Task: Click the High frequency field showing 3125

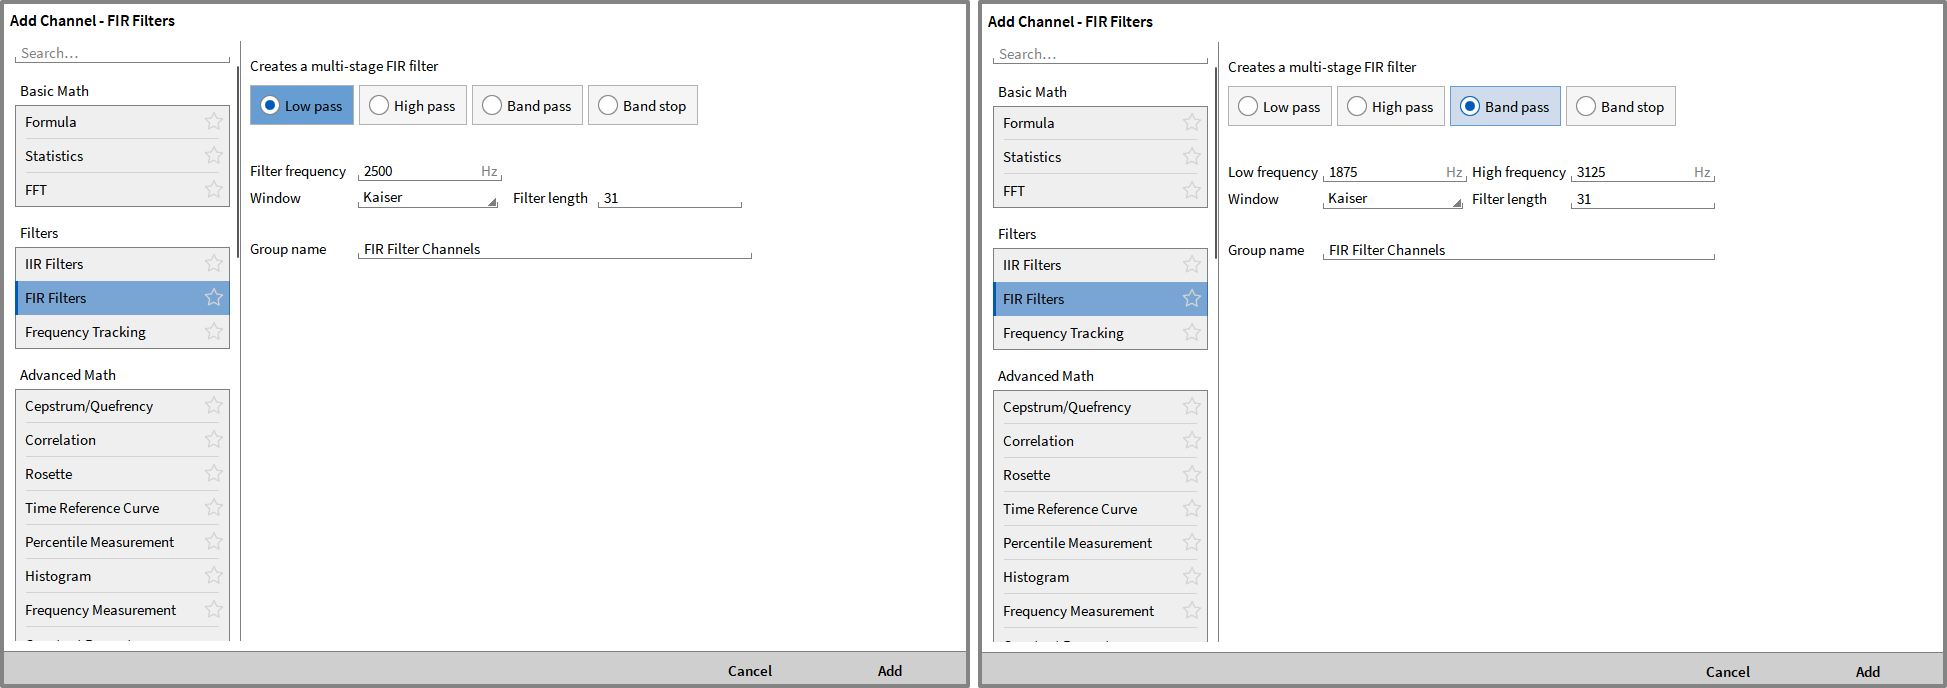Action: [x=1632, y=172]
